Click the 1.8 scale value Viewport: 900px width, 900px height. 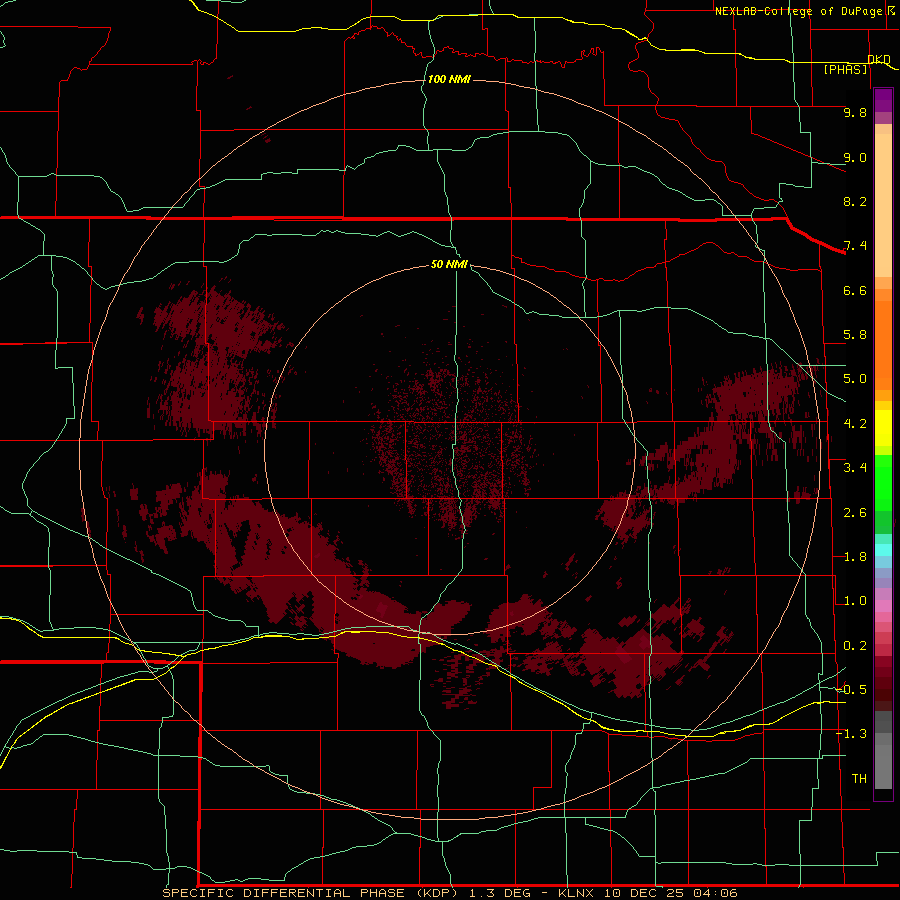click(x=855, y=557)
